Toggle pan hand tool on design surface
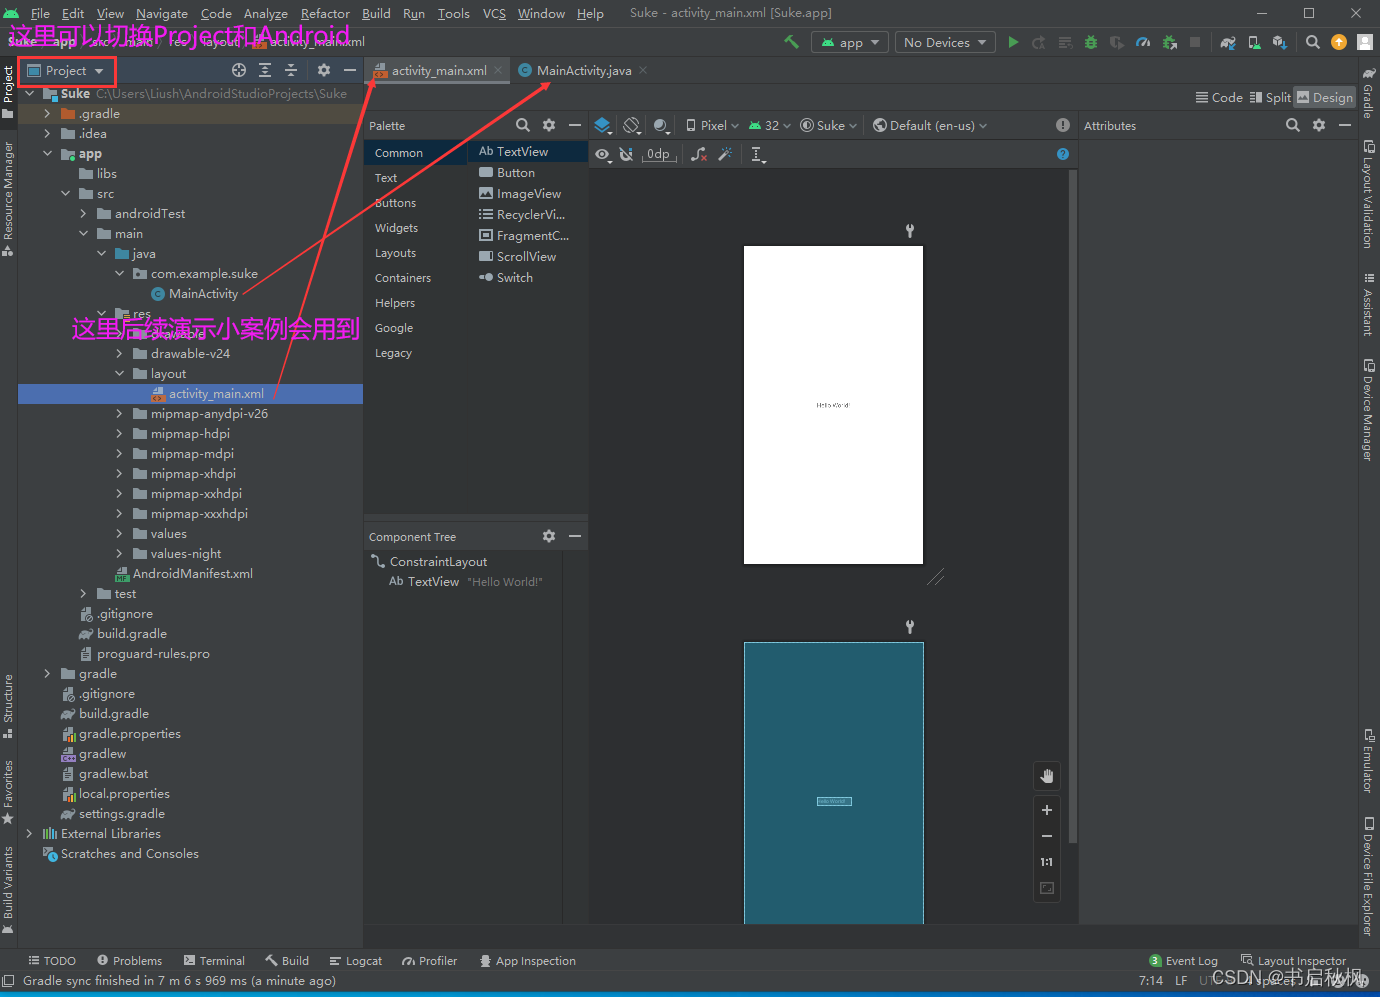Screen dimensions: 1380x997 [1047, 776]
